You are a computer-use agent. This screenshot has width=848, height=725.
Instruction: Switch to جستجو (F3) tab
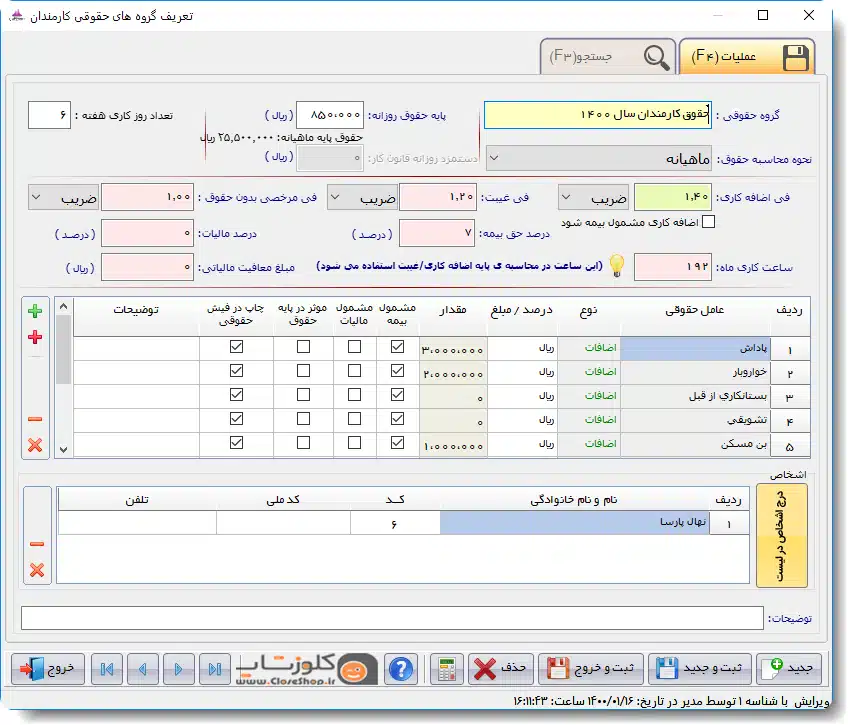coord(608,56)
